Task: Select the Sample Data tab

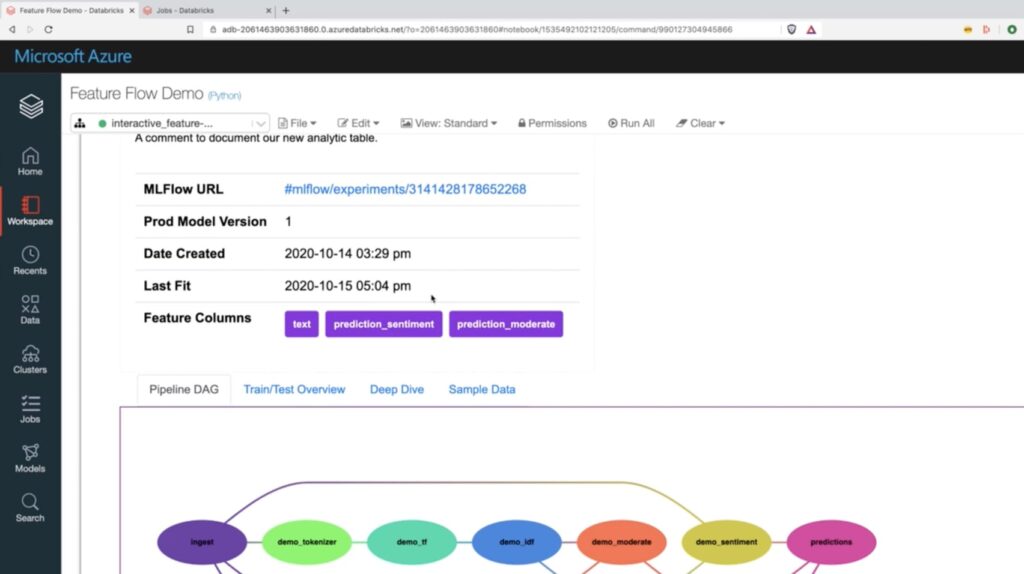Action: [482, 389]
